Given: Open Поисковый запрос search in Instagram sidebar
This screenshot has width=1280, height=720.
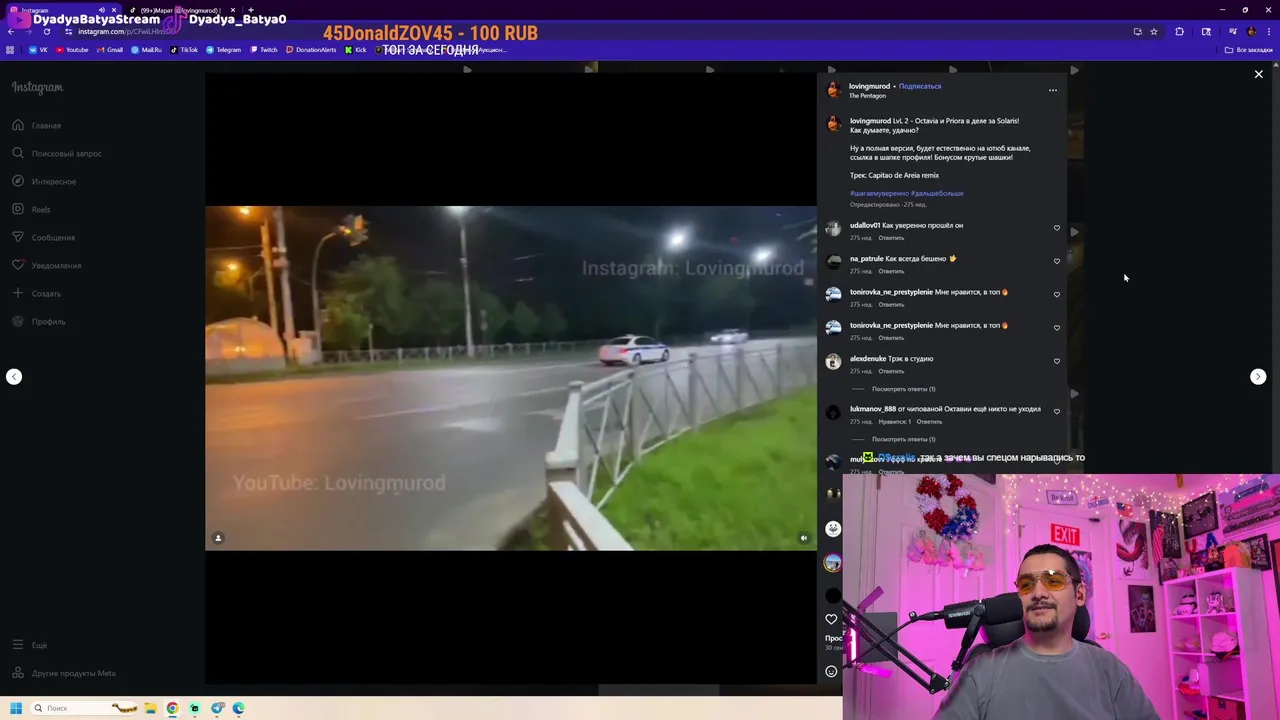Looking at the screenshot, I should point(57,153).
